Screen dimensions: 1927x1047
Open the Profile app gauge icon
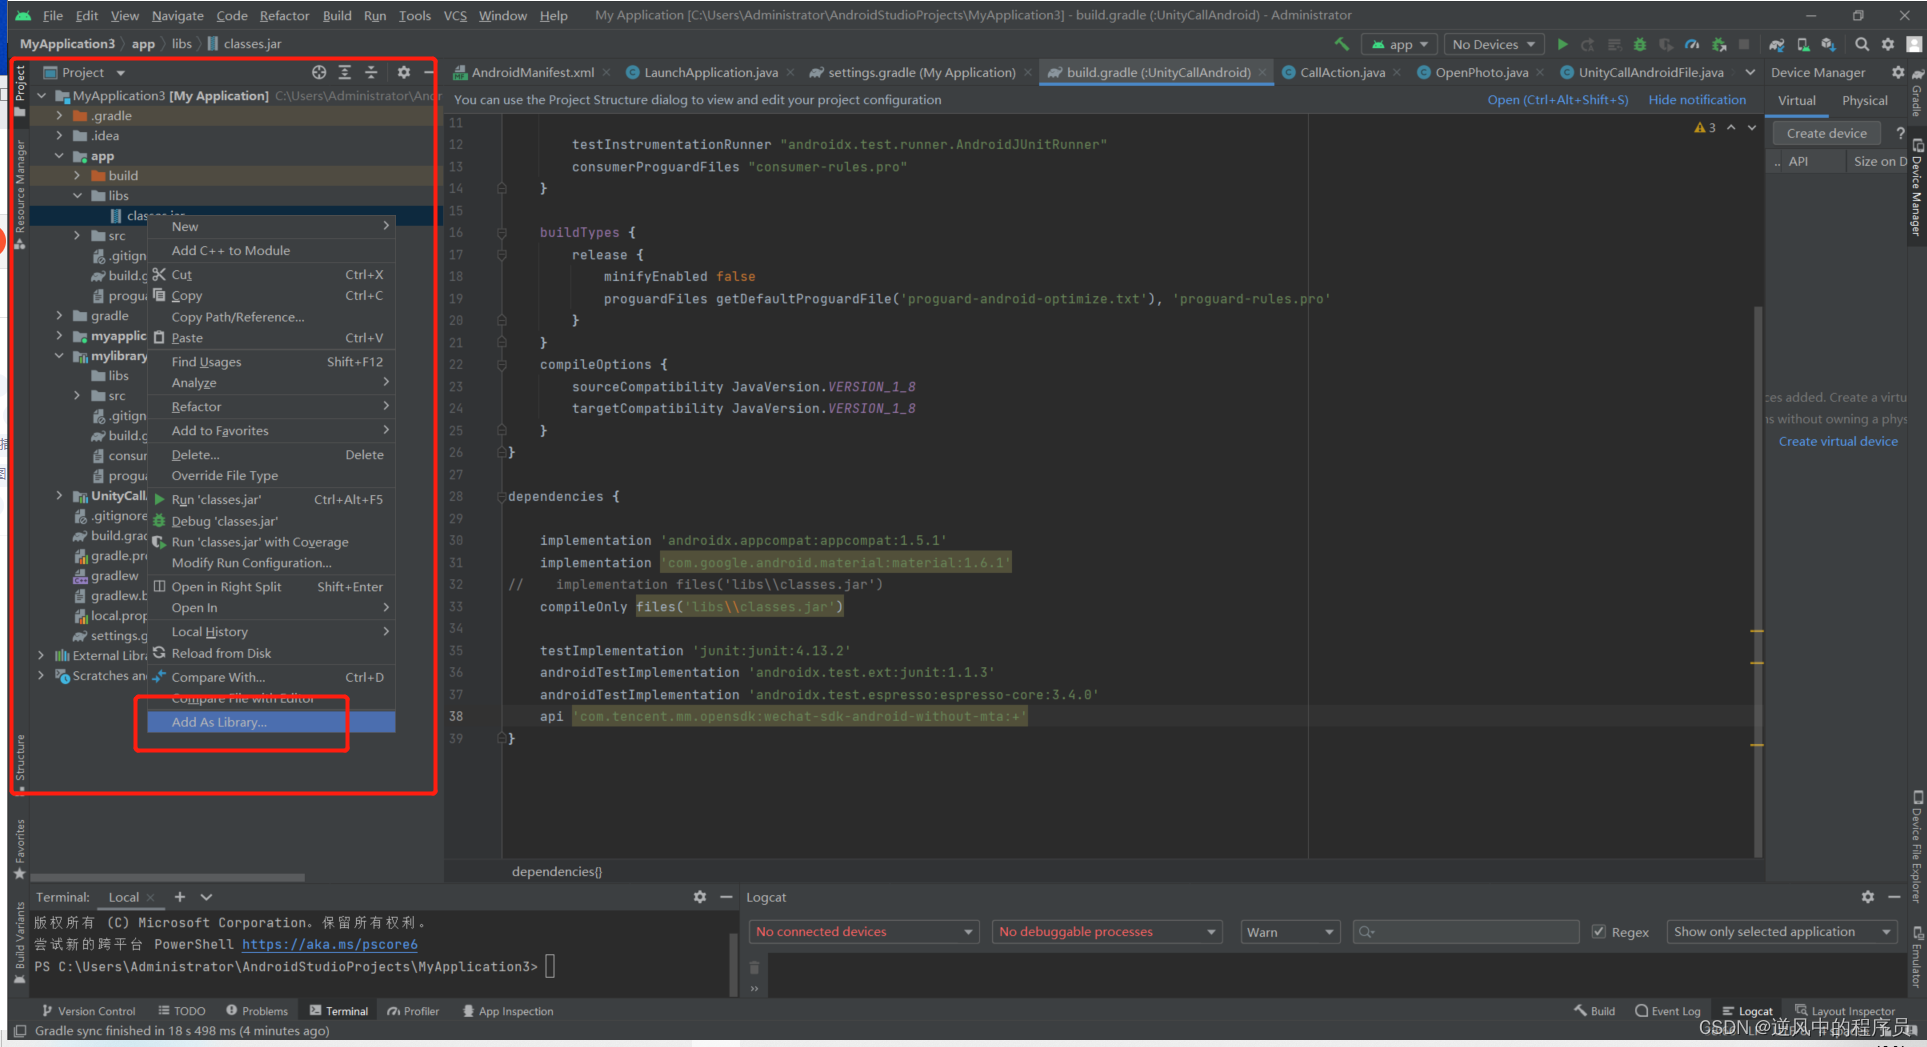click(x=1692, y=44)
